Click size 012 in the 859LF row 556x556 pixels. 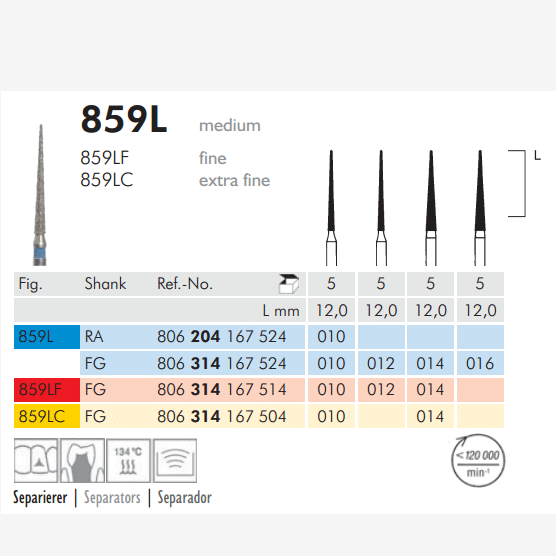pyautogui.click(x=381, y=390)
